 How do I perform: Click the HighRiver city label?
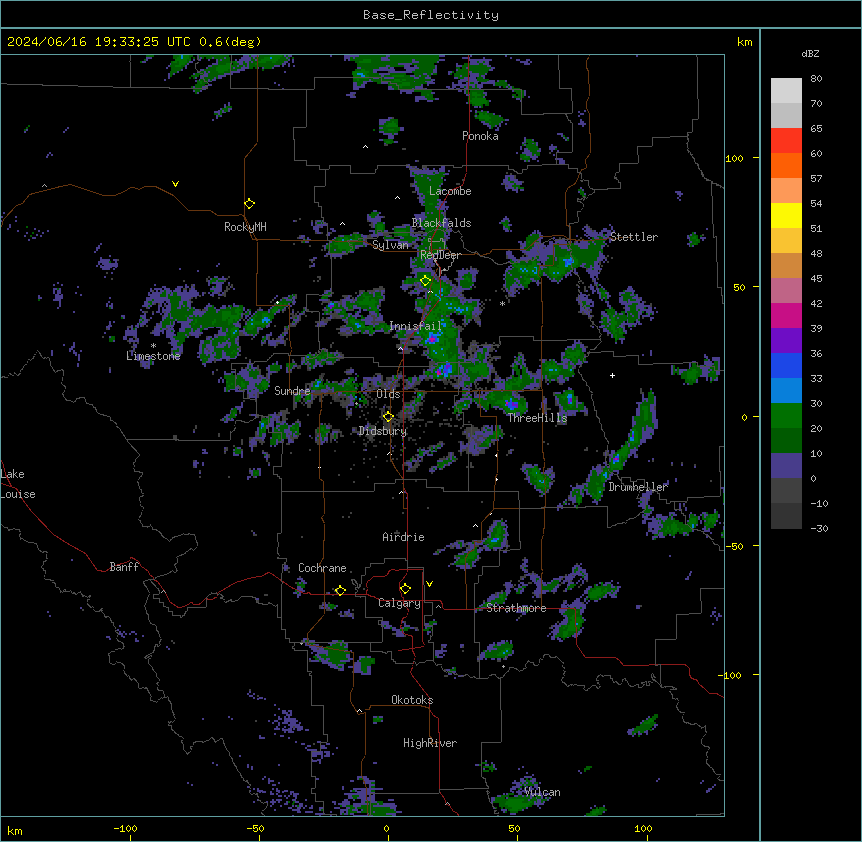coord(430,743)
